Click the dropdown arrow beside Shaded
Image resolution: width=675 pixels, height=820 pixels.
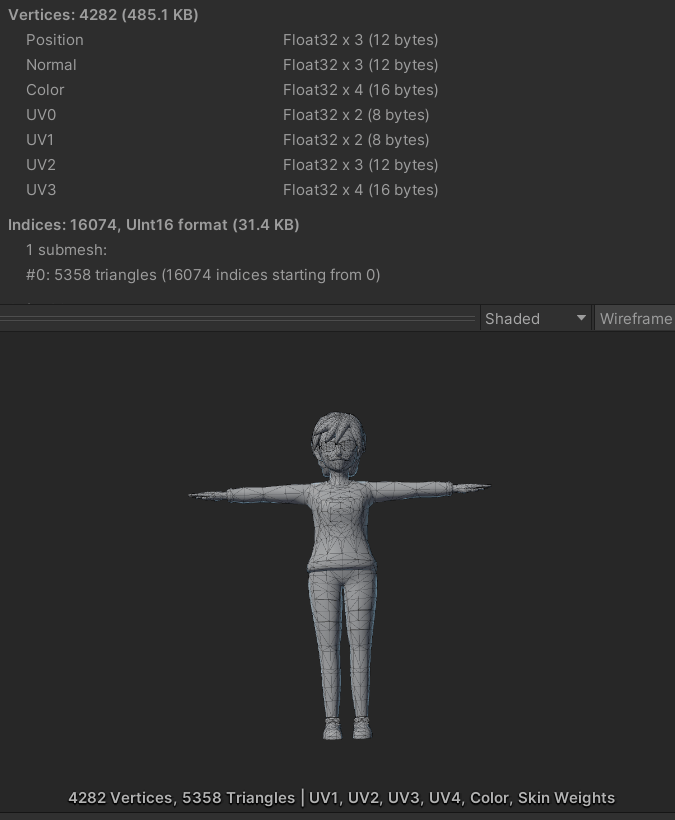581,318
